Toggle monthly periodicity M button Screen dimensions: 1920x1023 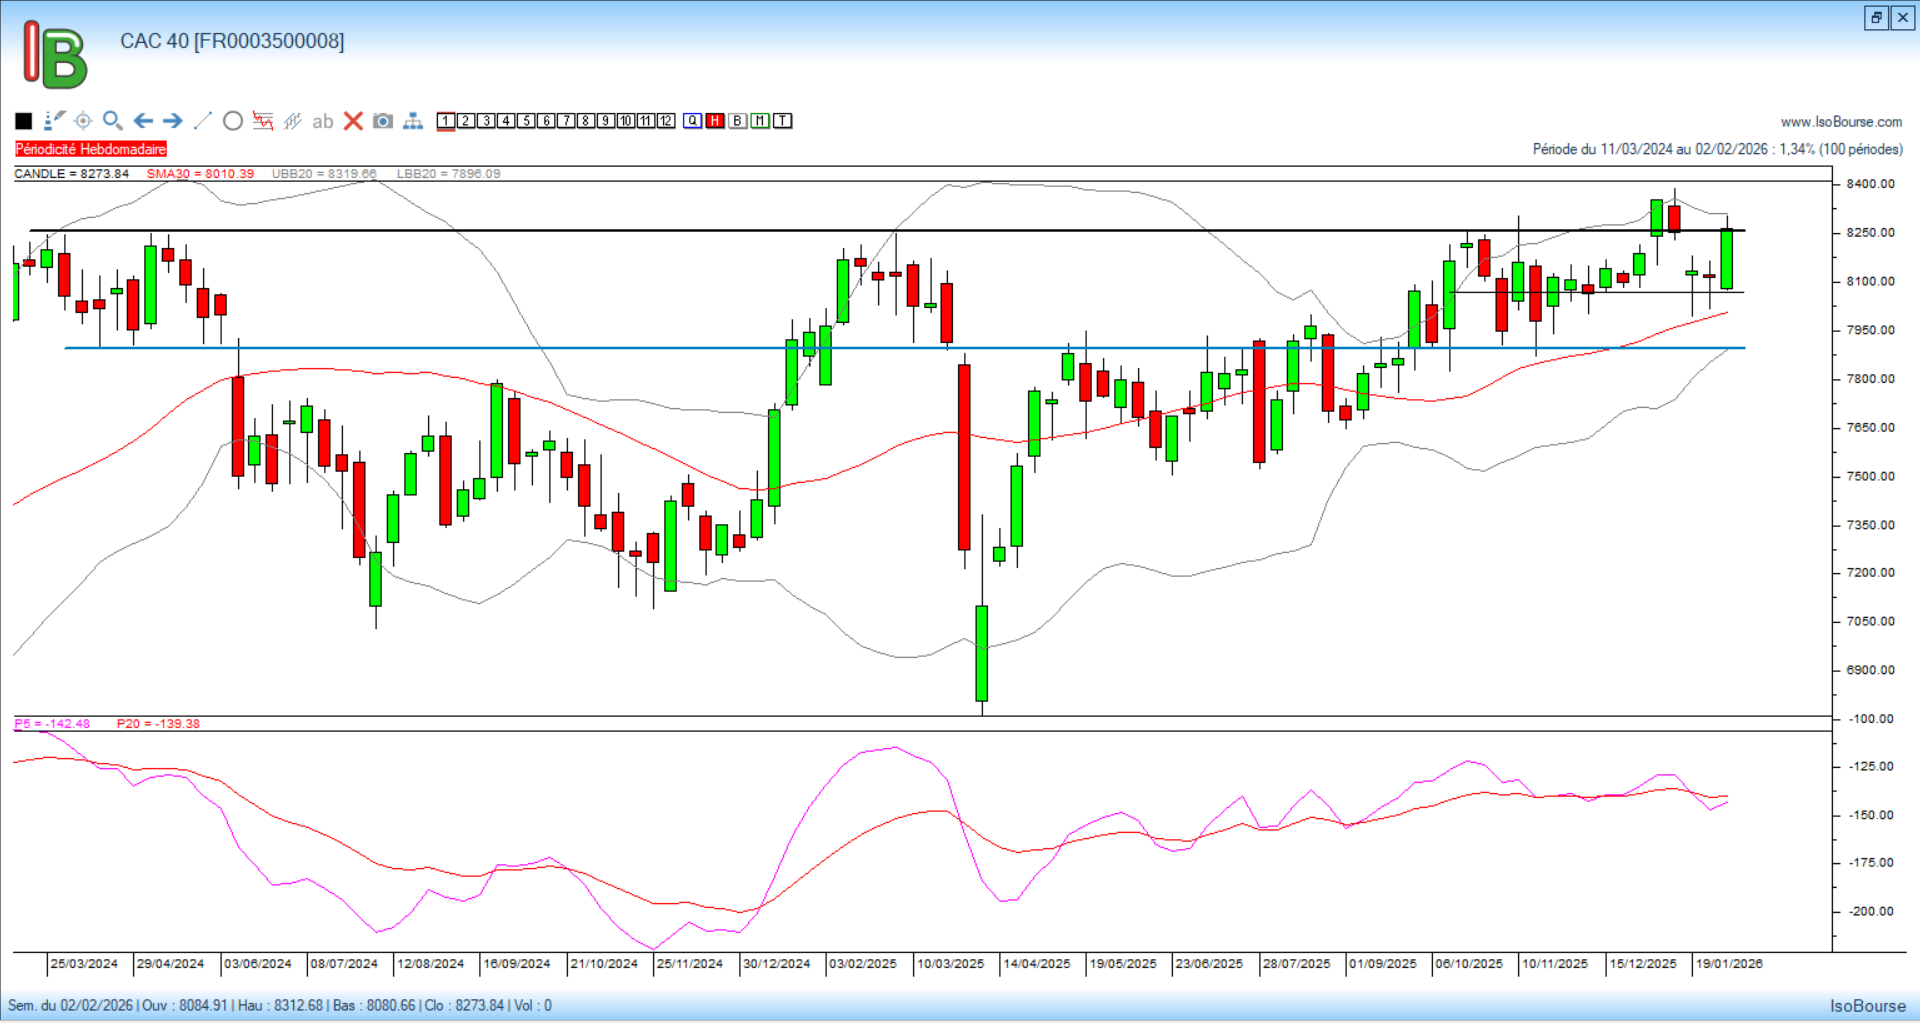click(760, 121)
